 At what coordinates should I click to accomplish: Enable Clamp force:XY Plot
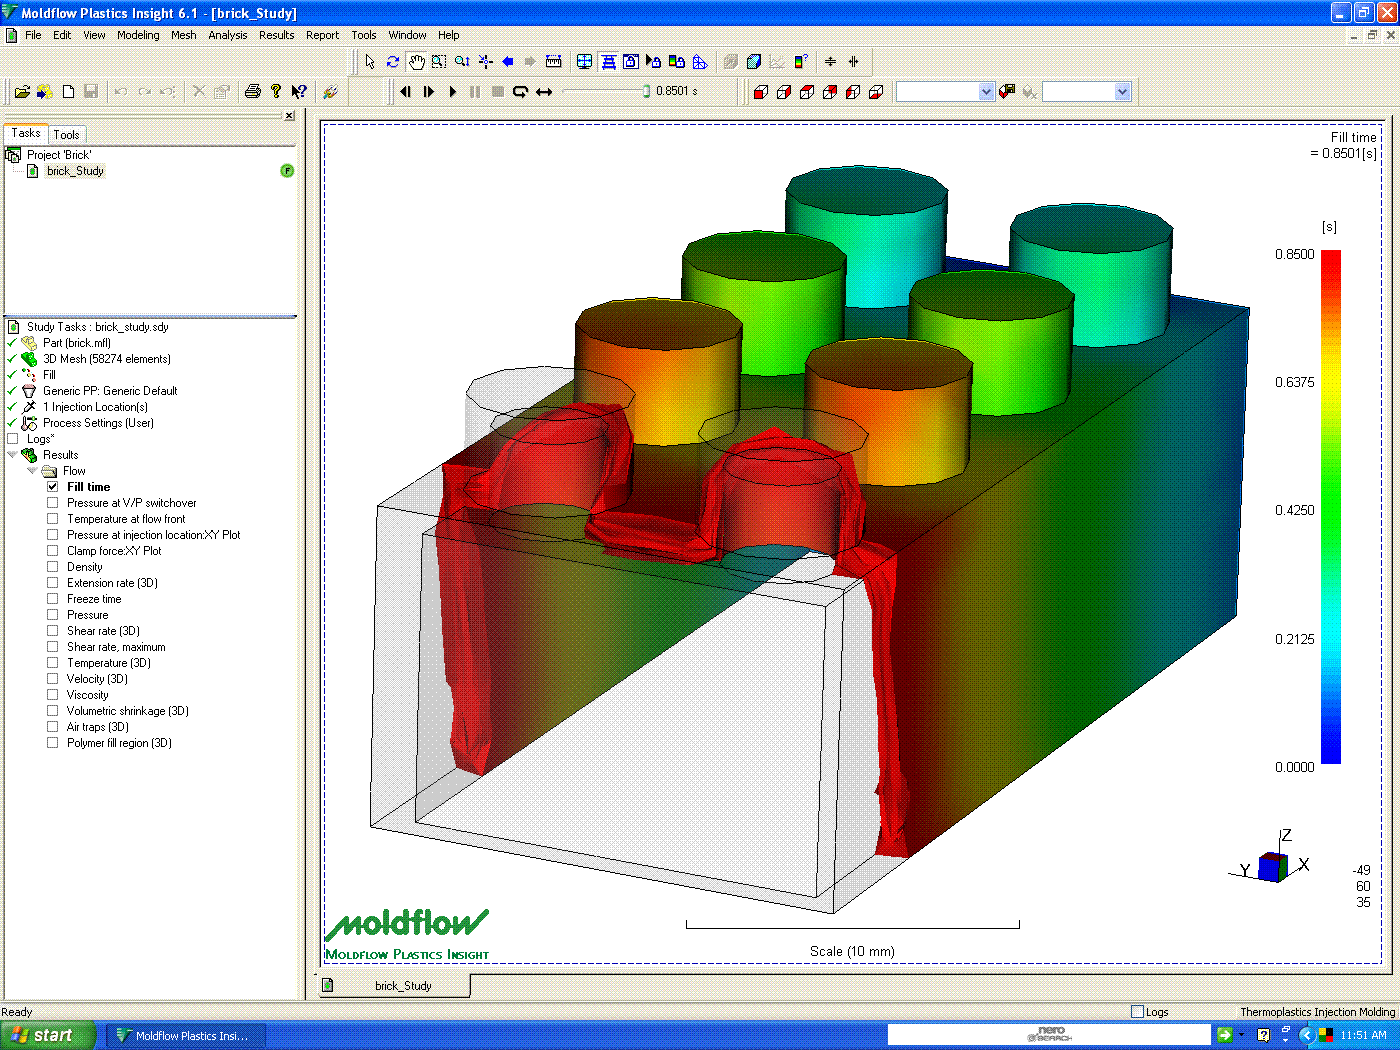pos(53,551)
